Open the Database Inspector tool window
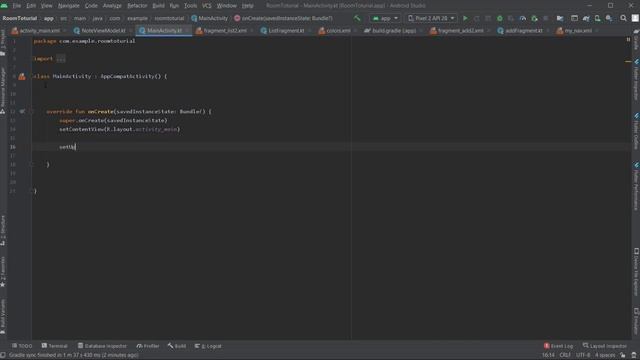The width and height of the screenshot is (640, 360). 102,346
